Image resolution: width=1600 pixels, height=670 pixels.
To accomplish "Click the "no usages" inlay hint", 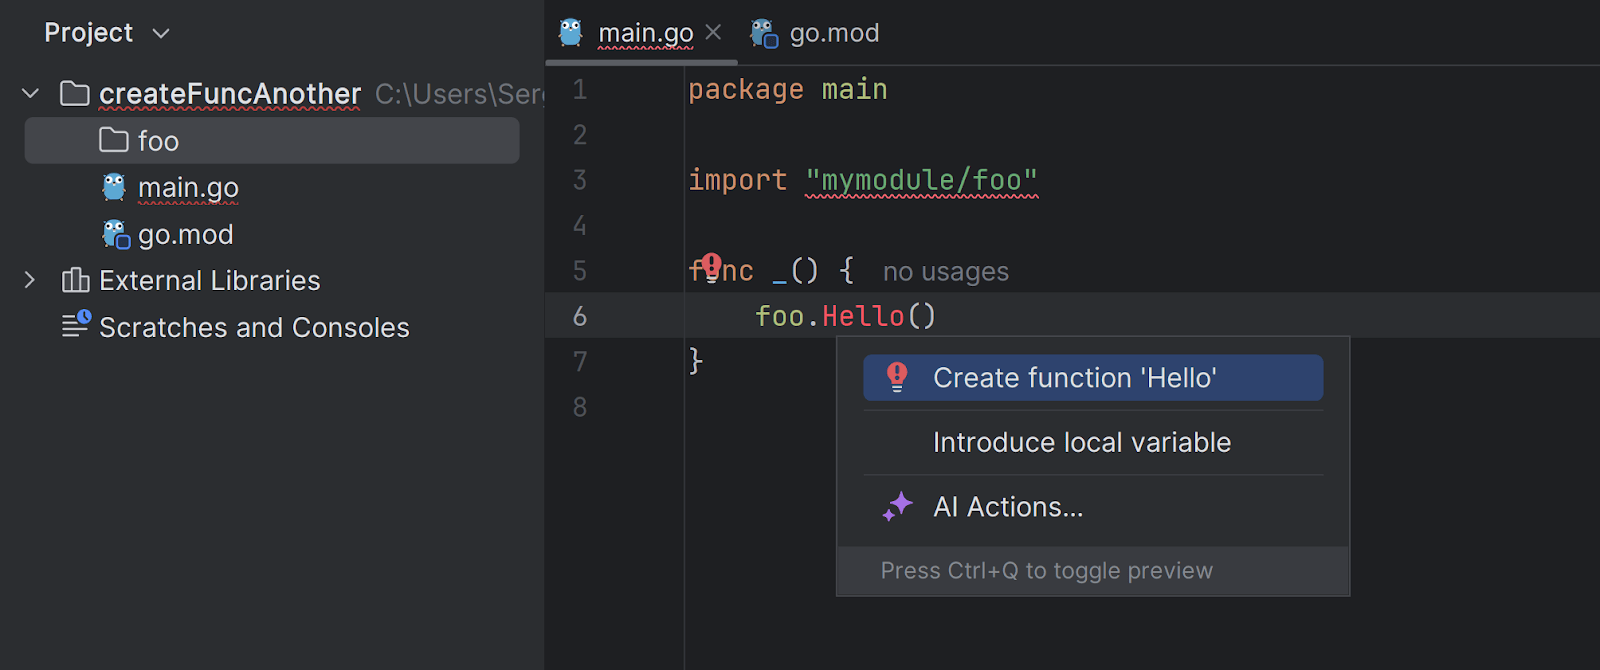I will coord(945,272).
